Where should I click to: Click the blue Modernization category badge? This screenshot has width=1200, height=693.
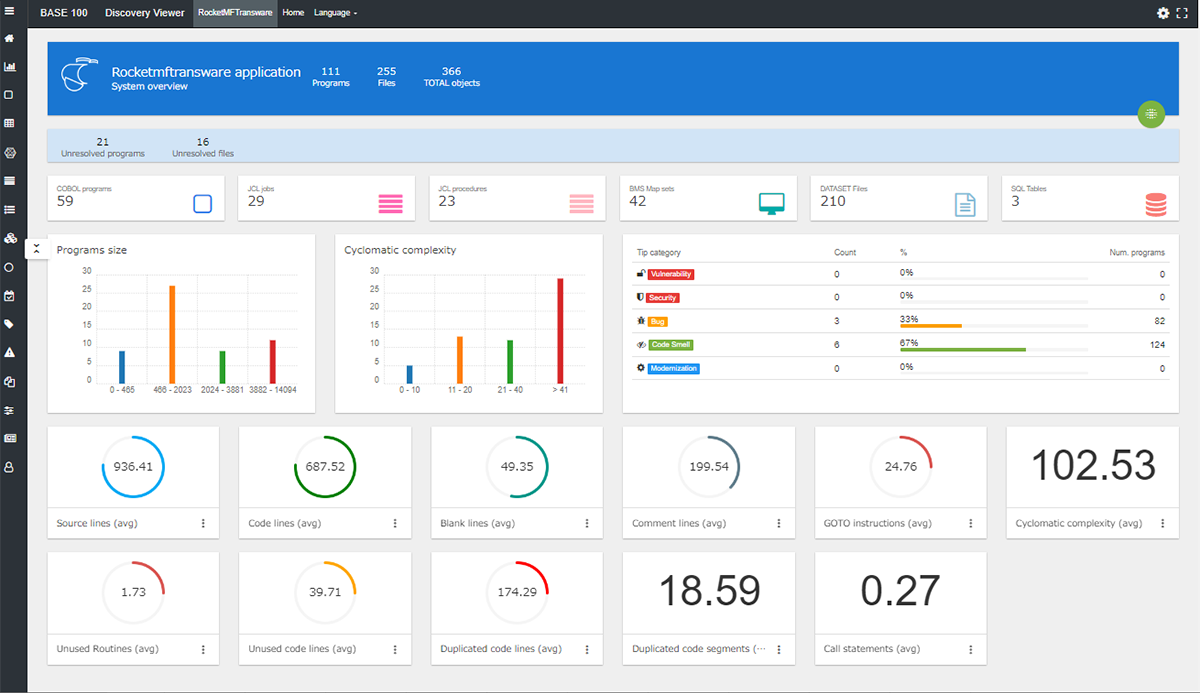(x=674, y=368)
